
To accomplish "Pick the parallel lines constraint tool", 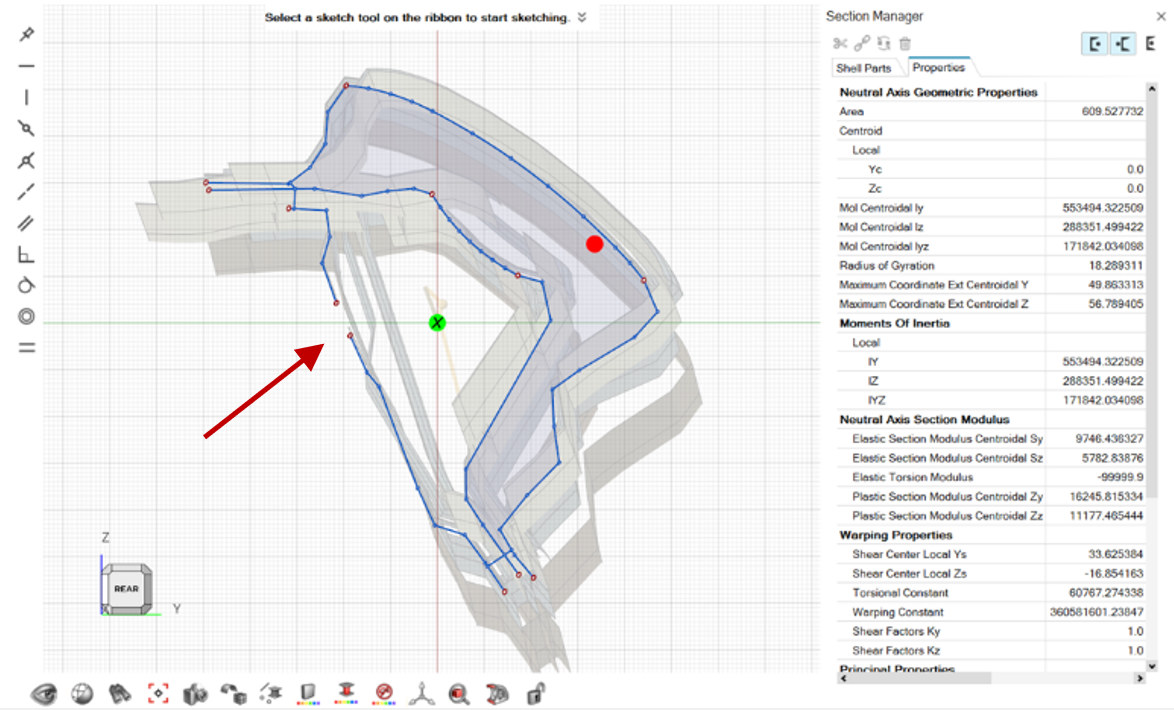I will 27,223.
